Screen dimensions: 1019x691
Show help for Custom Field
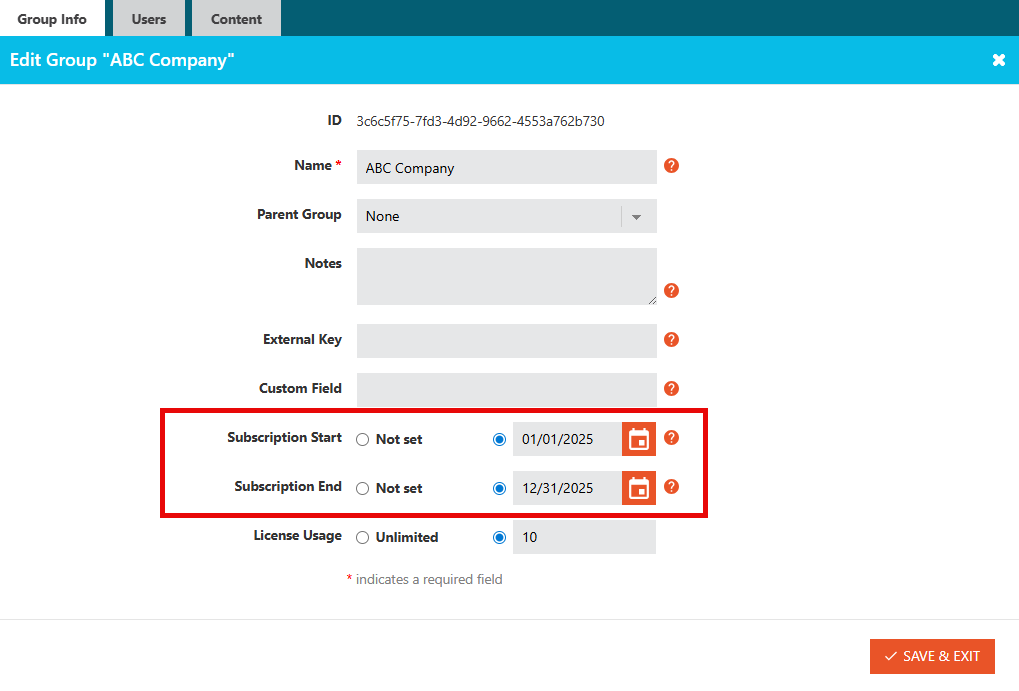(x=672, y=389)
